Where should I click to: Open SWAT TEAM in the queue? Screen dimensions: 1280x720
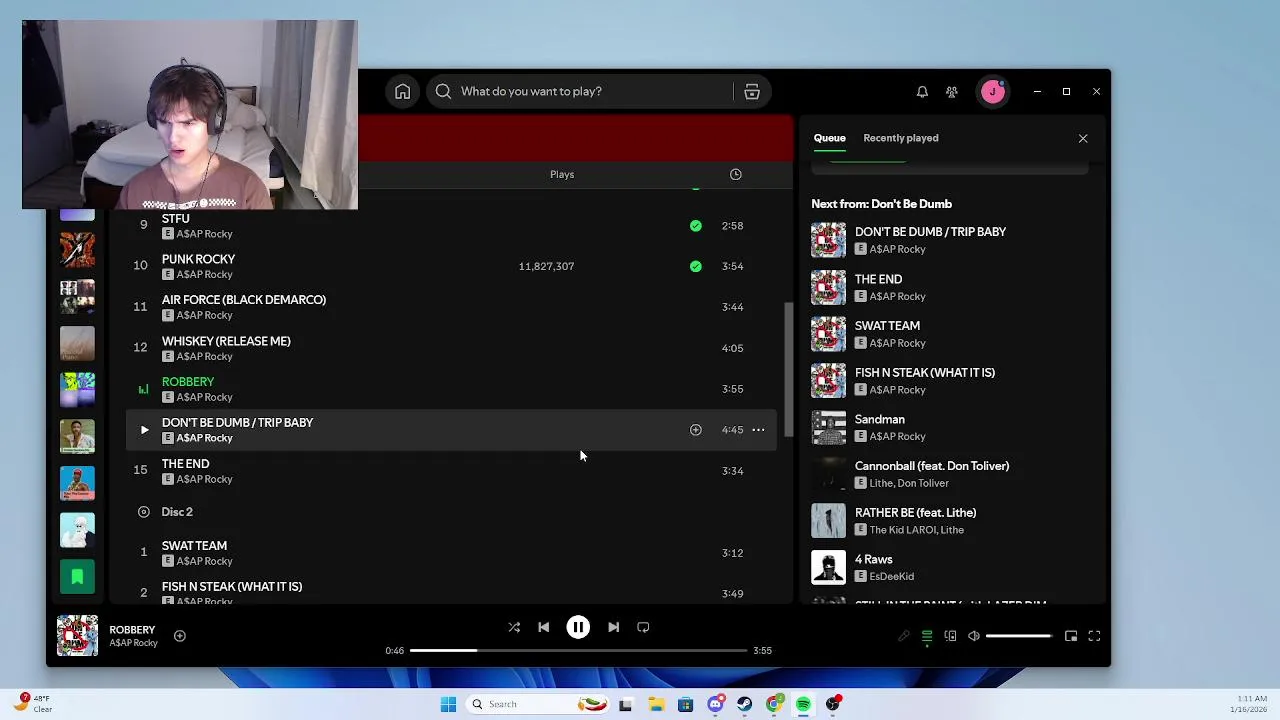(x=950, y=335)
